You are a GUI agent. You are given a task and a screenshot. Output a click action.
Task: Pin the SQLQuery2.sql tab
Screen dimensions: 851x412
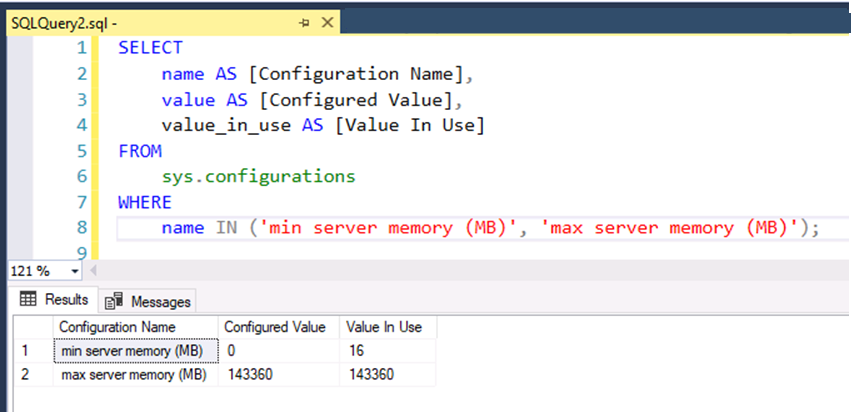[x=304, y=23]
